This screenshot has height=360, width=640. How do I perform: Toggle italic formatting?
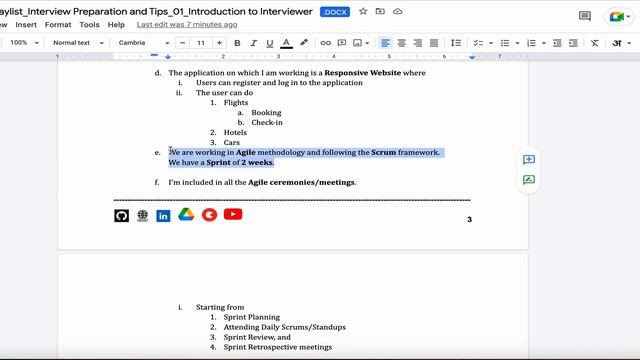[253, 43]
